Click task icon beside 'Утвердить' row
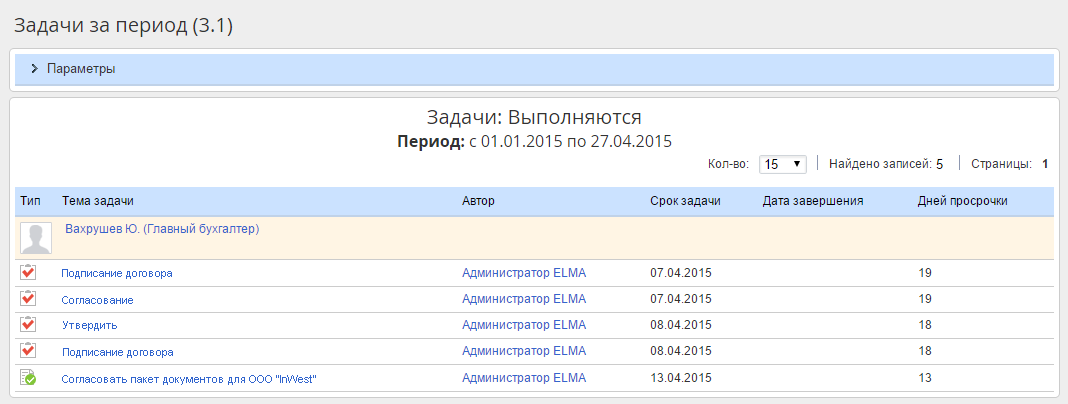This screenshot has height=404, width=1068. pos(28,324)
